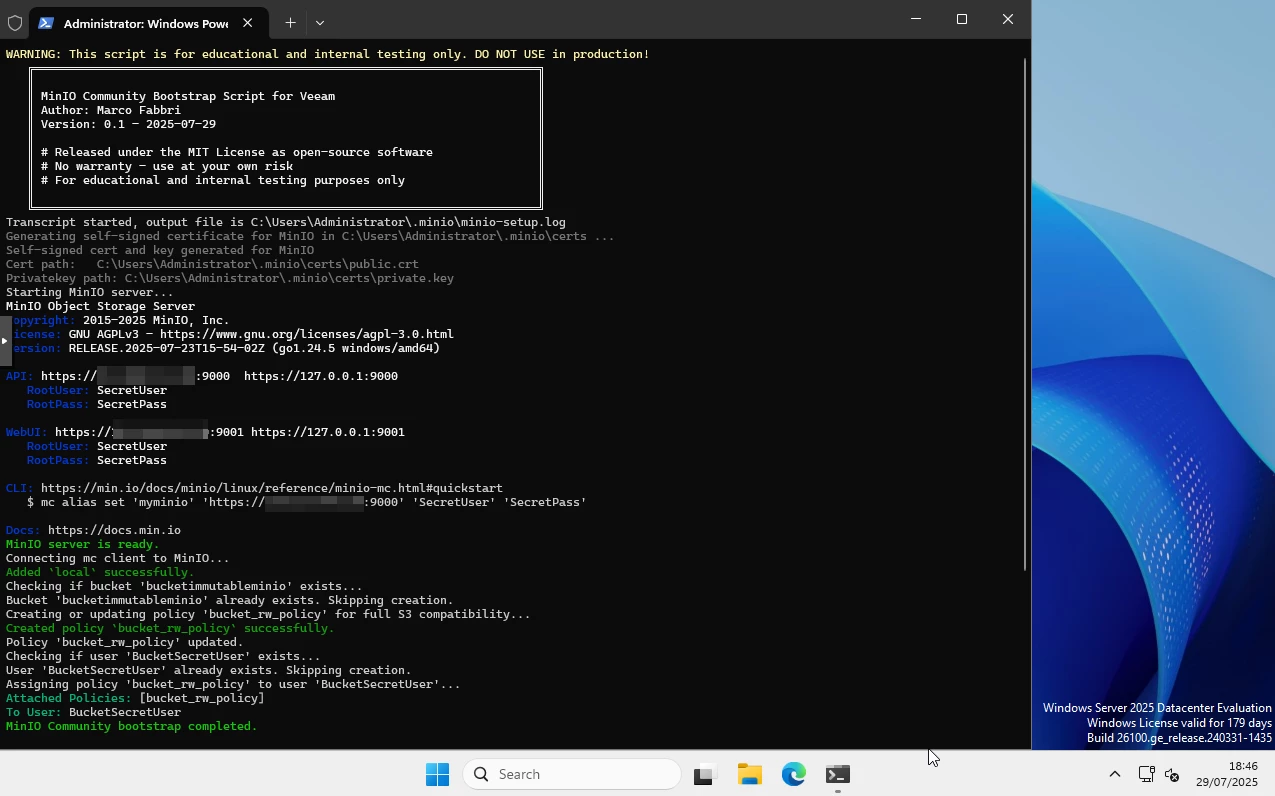Viewport: 1275px width, 796px height.
Task: Click the minio-mc quickstart URL in CLI line
Action: pos(272,488)
